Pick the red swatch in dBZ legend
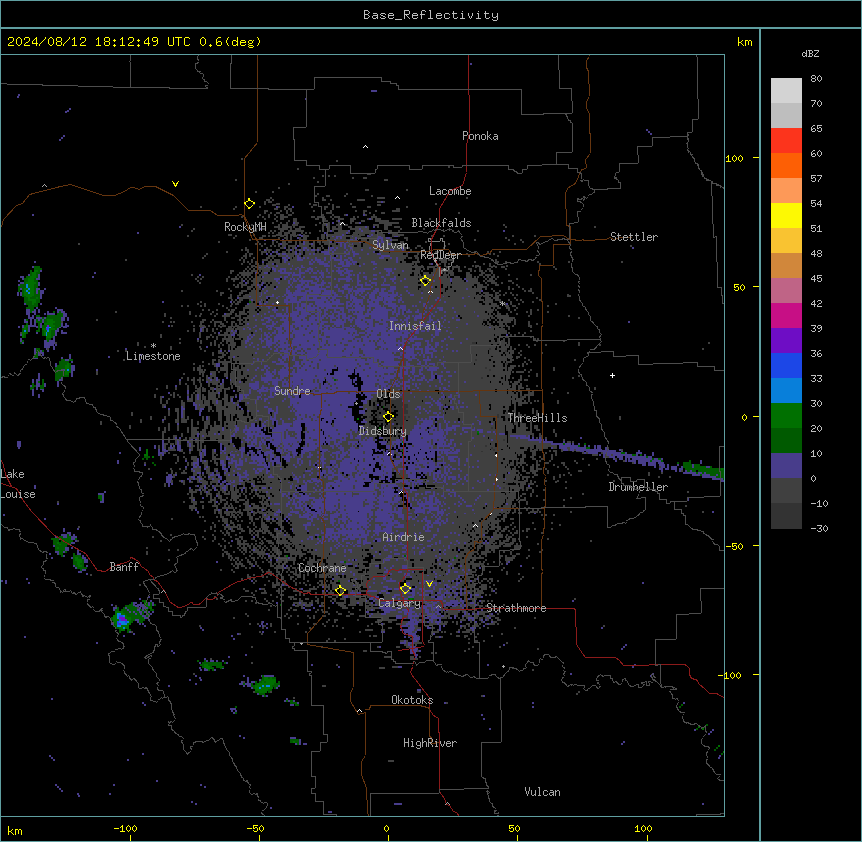 tap(786, 141)
